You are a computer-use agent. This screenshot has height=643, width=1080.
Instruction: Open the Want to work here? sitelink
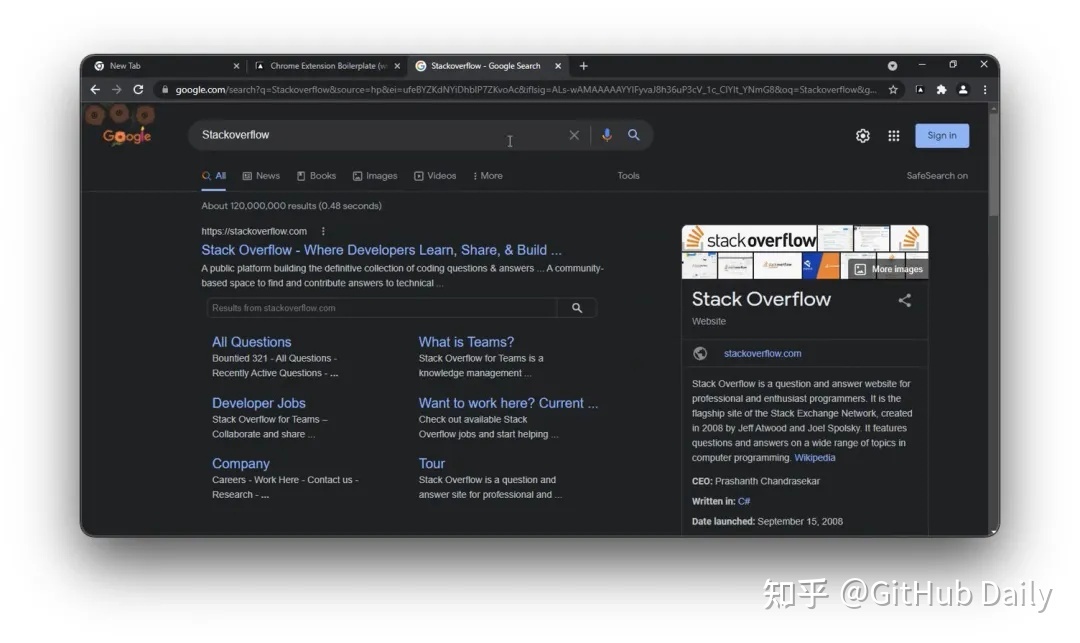pos(508,403)
